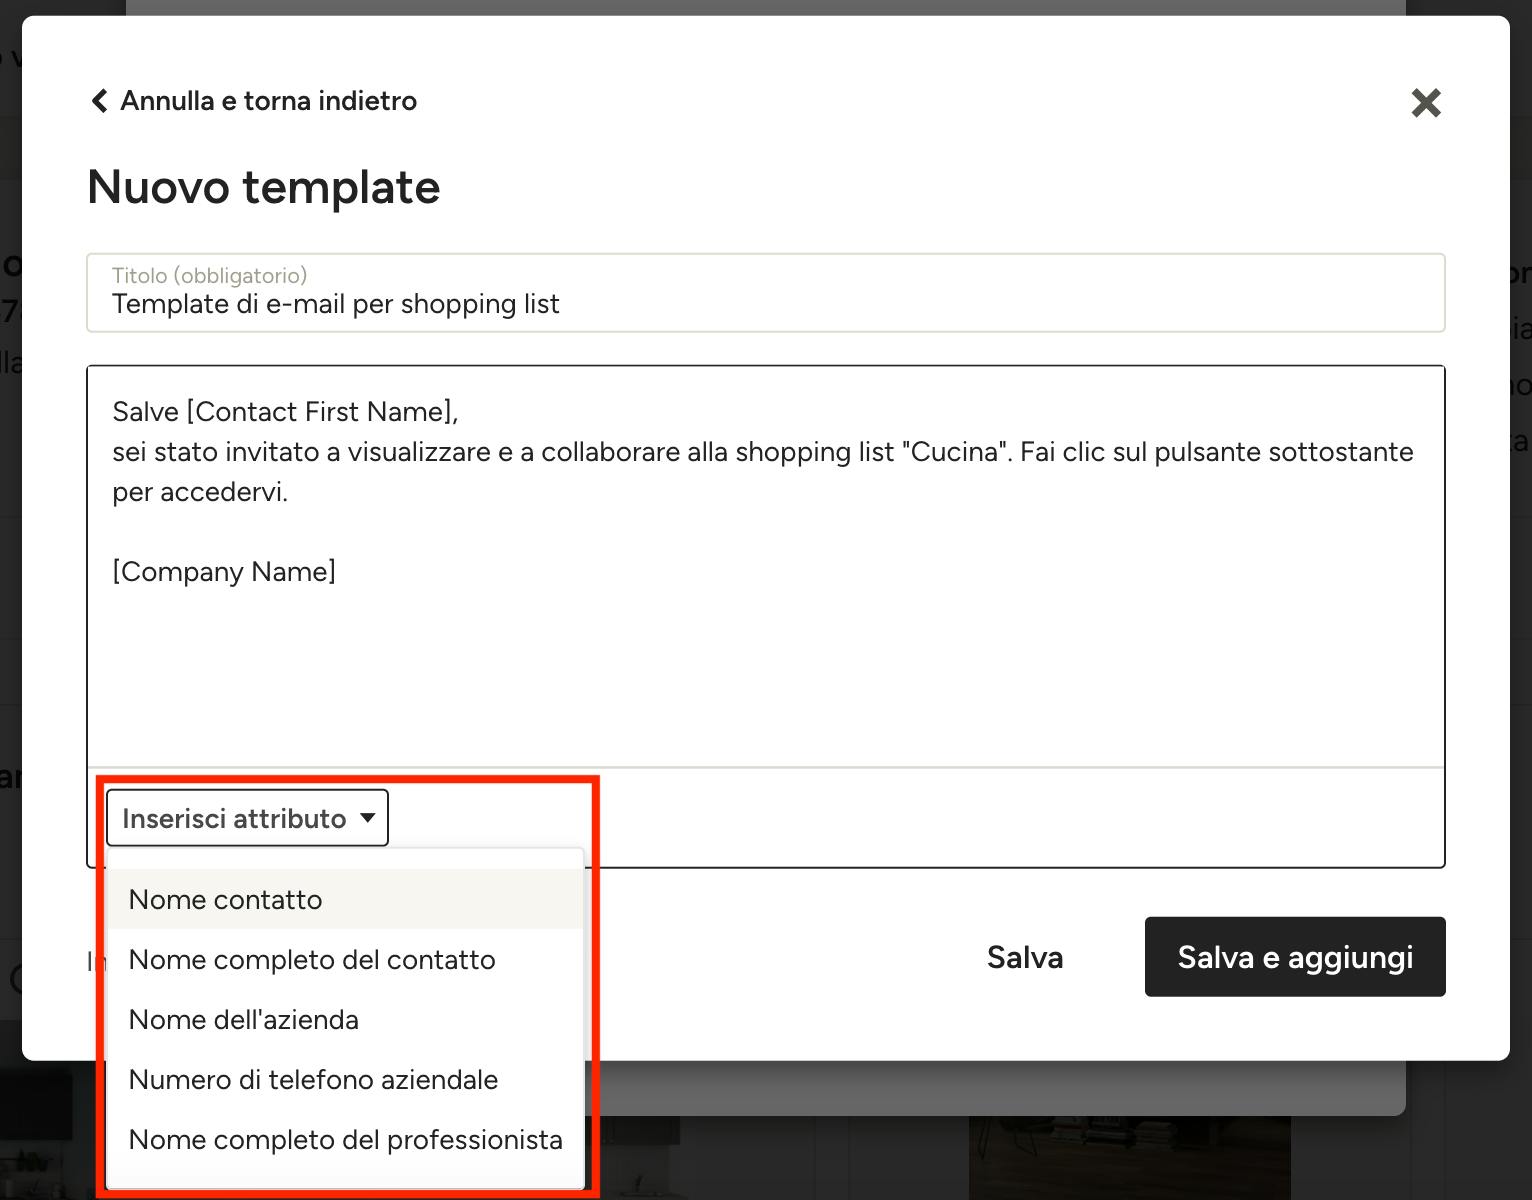Choose Nome completo del professionista

tap(345, 1139)
